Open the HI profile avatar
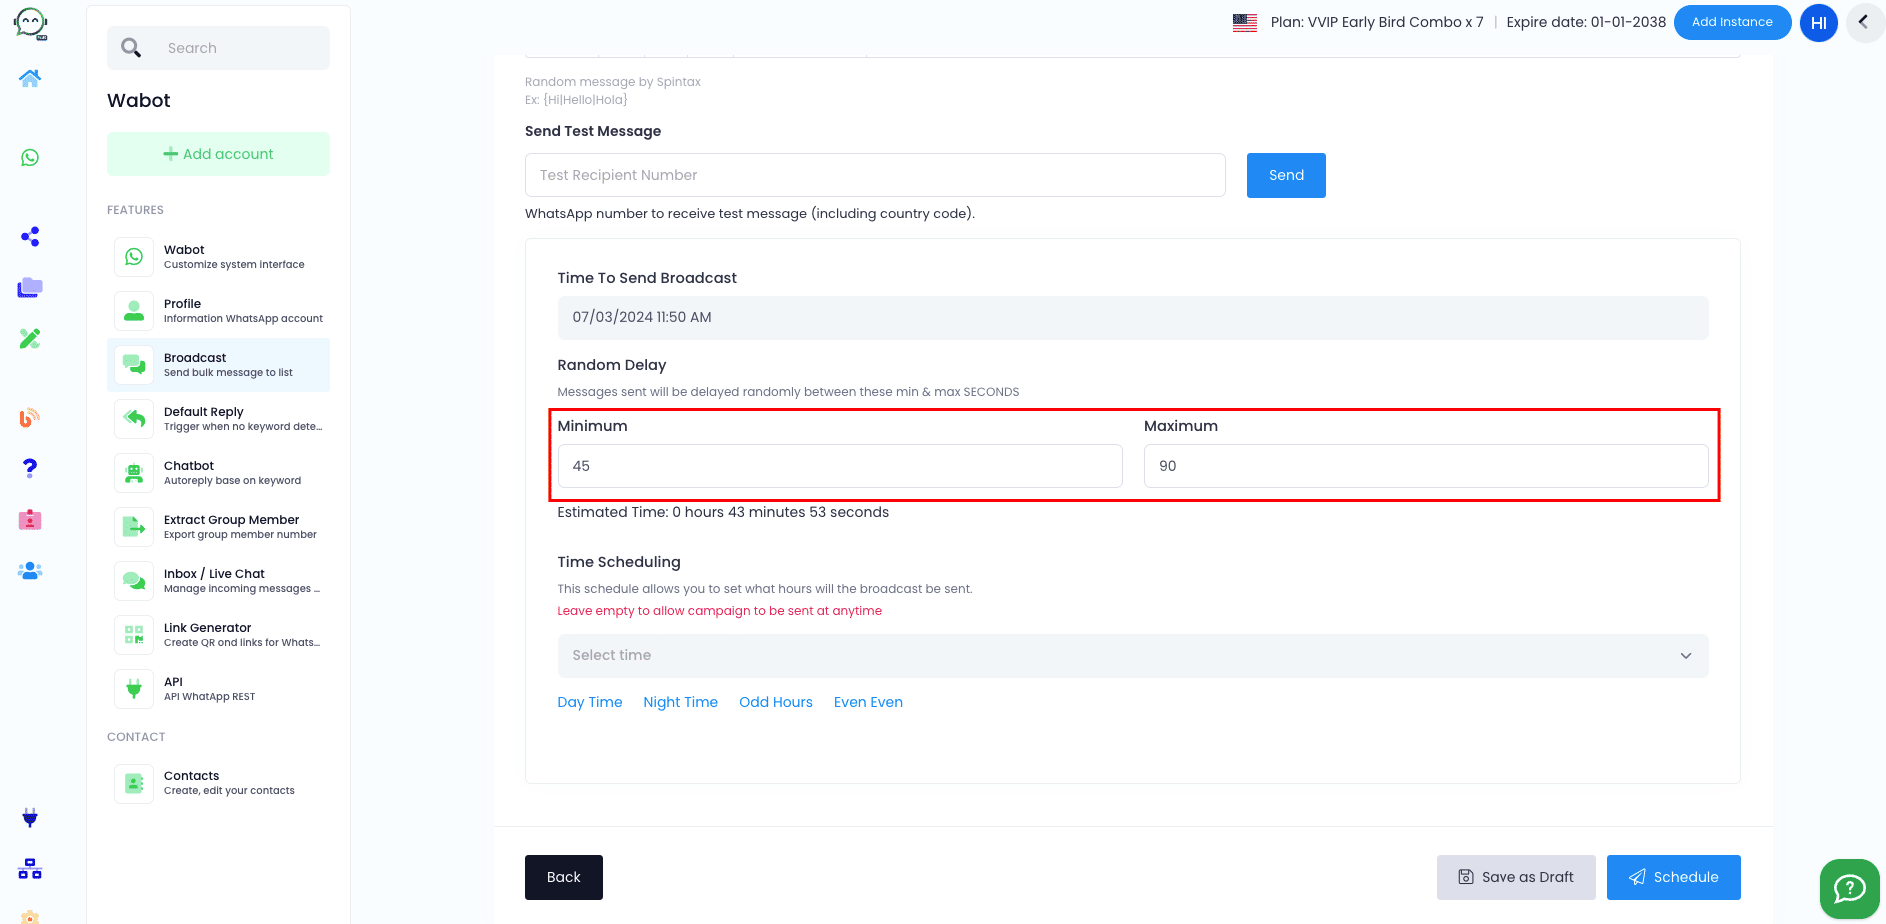This screenshot has height=924, width=1886. (x=1818, y=23)
